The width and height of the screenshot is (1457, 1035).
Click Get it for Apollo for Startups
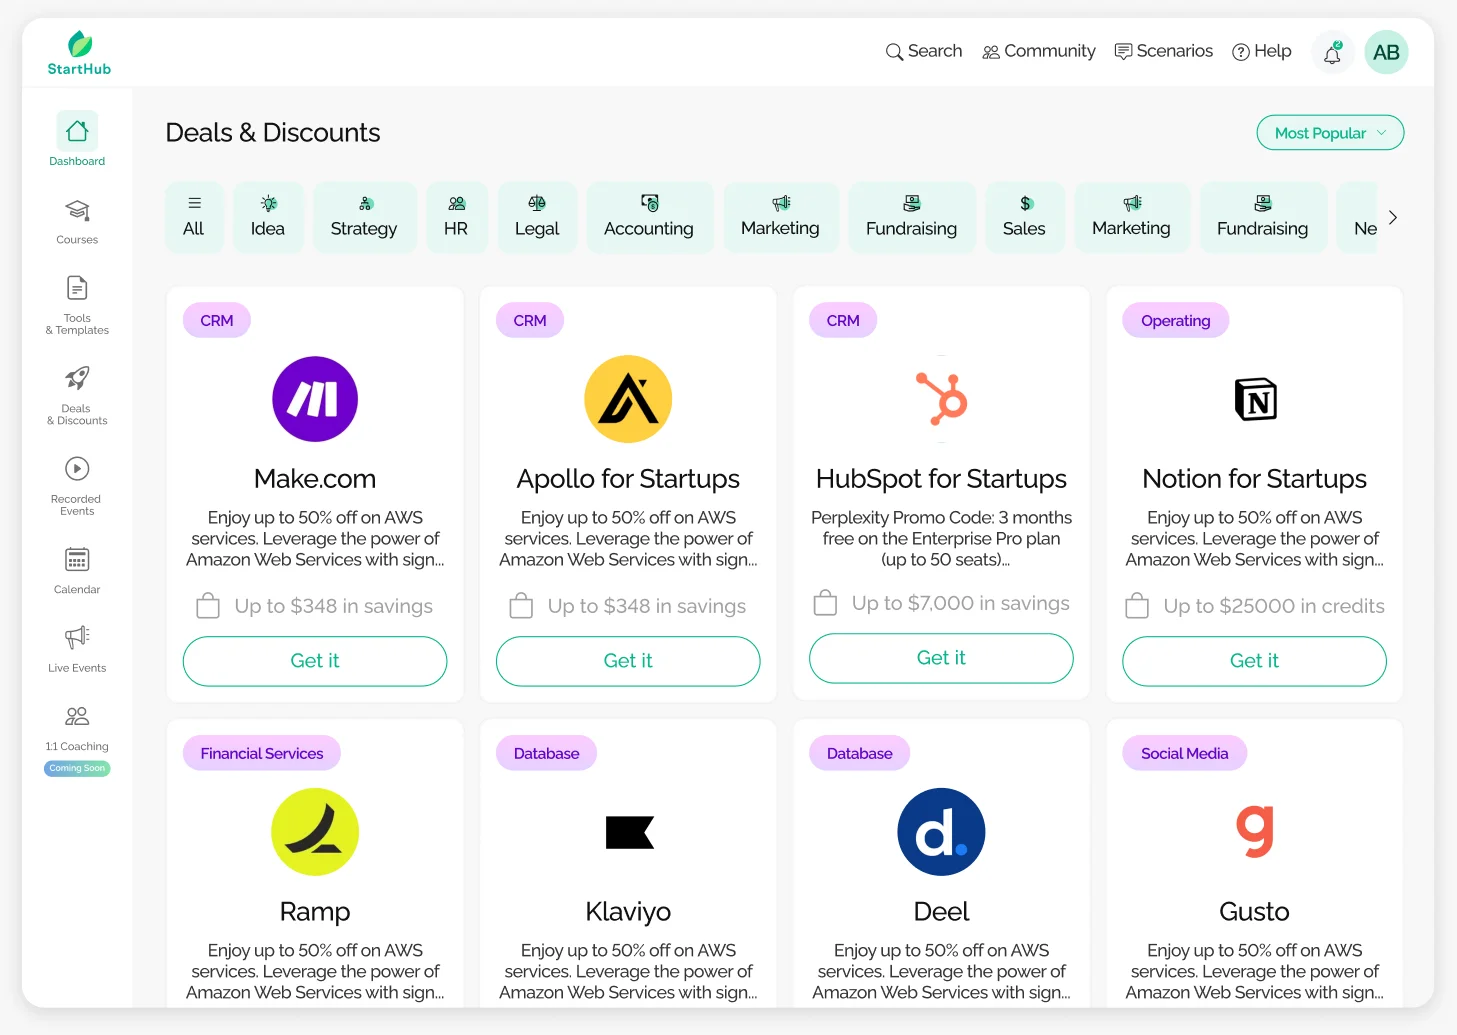tap(628, 661)
